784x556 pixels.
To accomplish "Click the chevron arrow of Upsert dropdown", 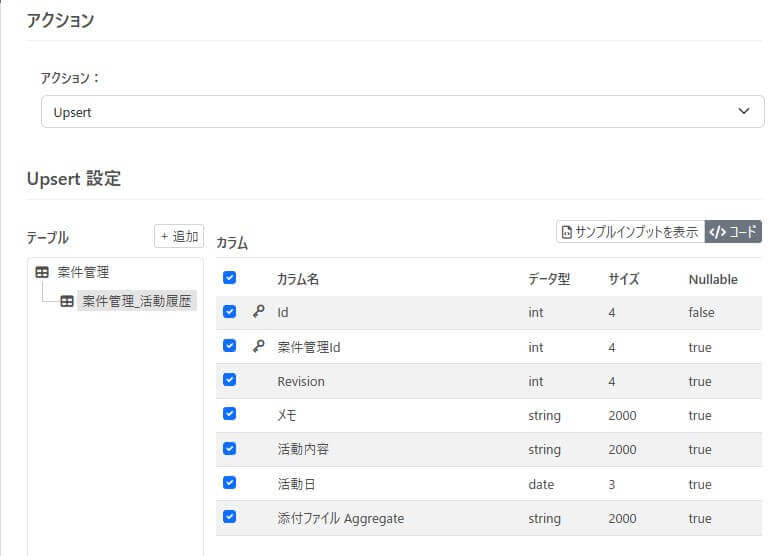I will click(x=744, y=111).
